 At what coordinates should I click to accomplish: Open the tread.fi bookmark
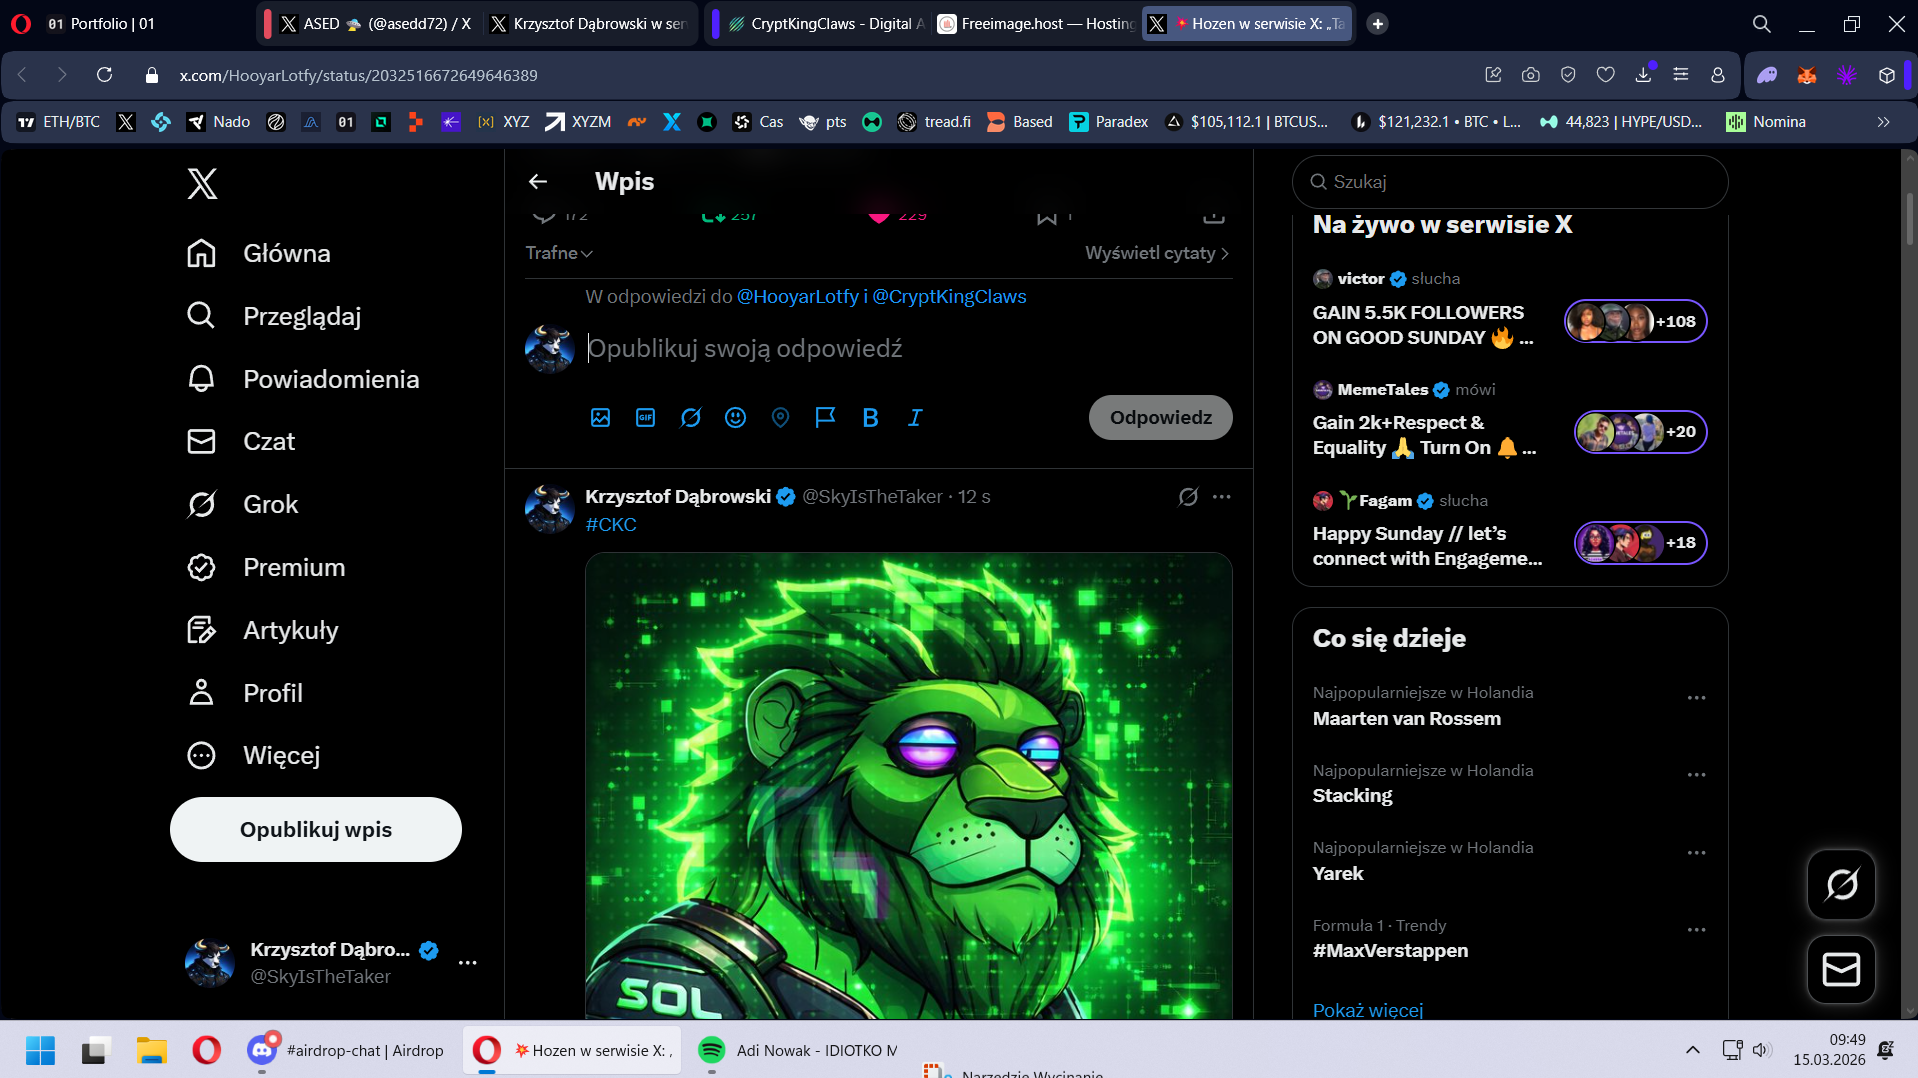click(934, 122)
